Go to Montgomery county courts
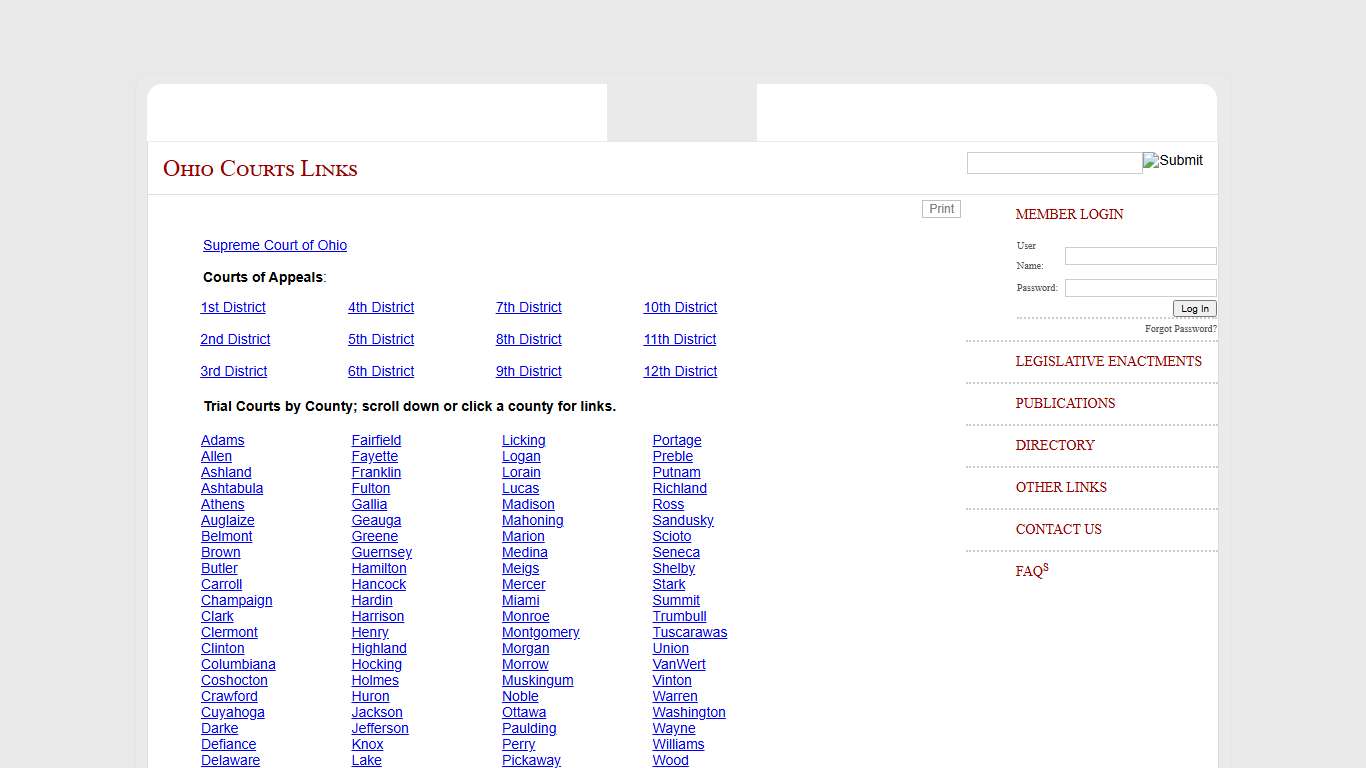 540,633
